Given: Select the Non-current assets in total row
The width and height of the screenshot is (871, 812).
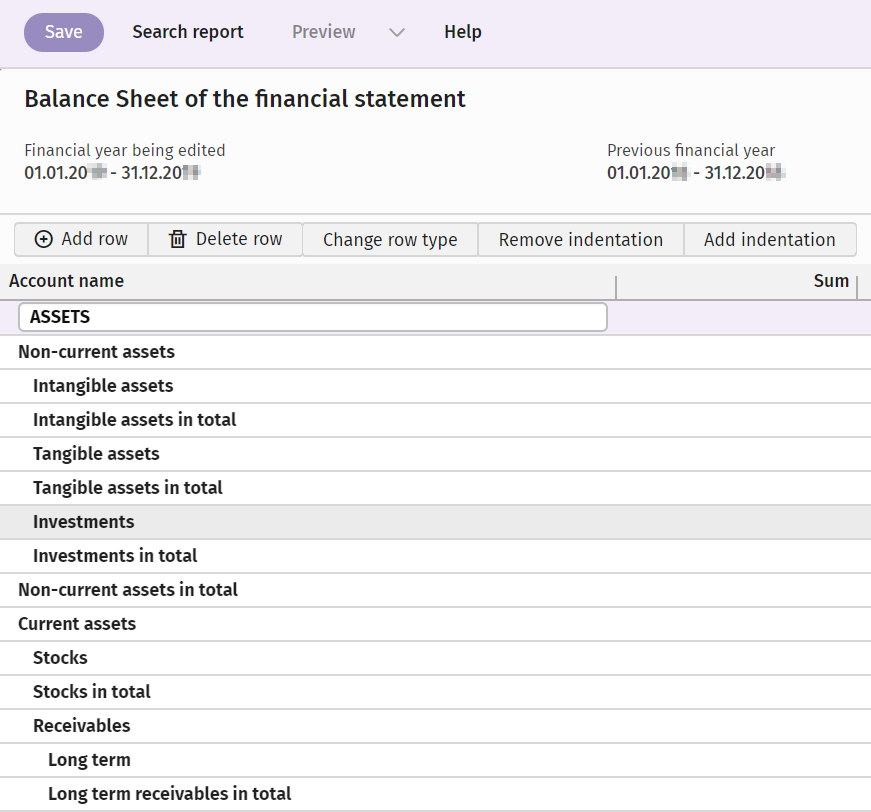Looking at the screenshot, I should coord(436,590).
